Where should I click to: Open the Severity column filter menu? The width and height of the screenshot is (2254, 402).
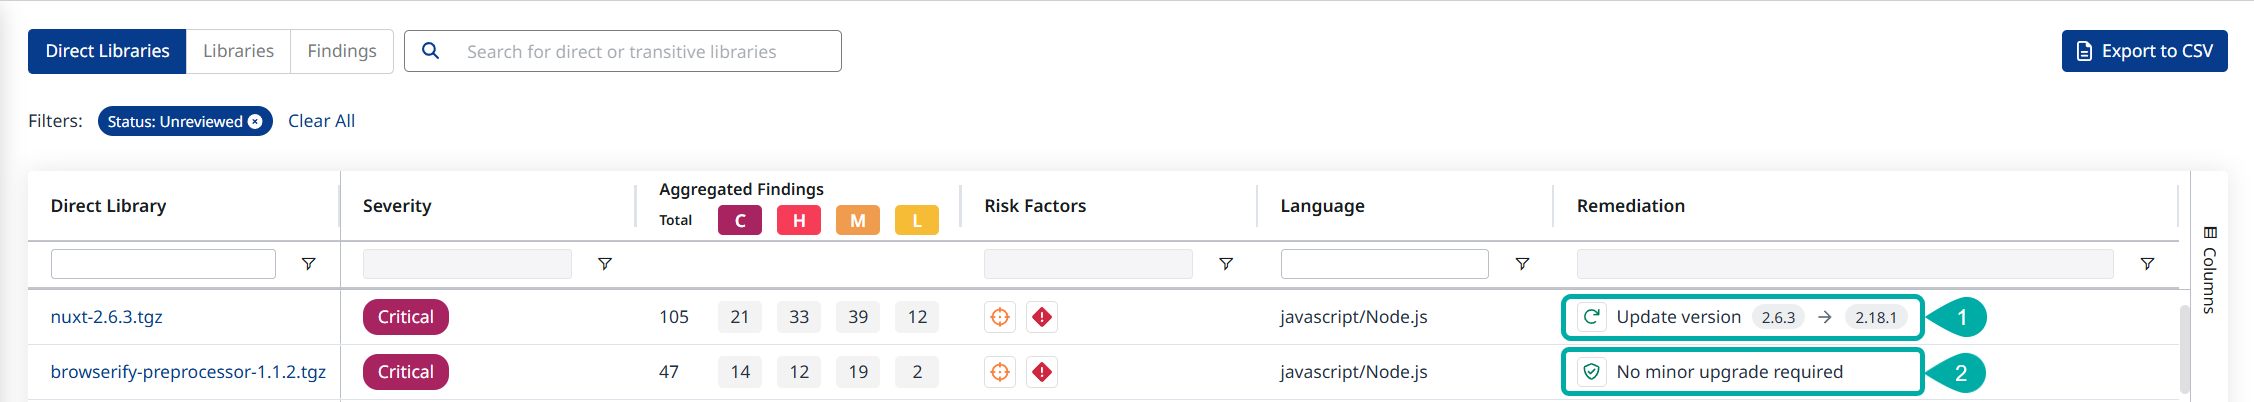(x=605, y=264)
